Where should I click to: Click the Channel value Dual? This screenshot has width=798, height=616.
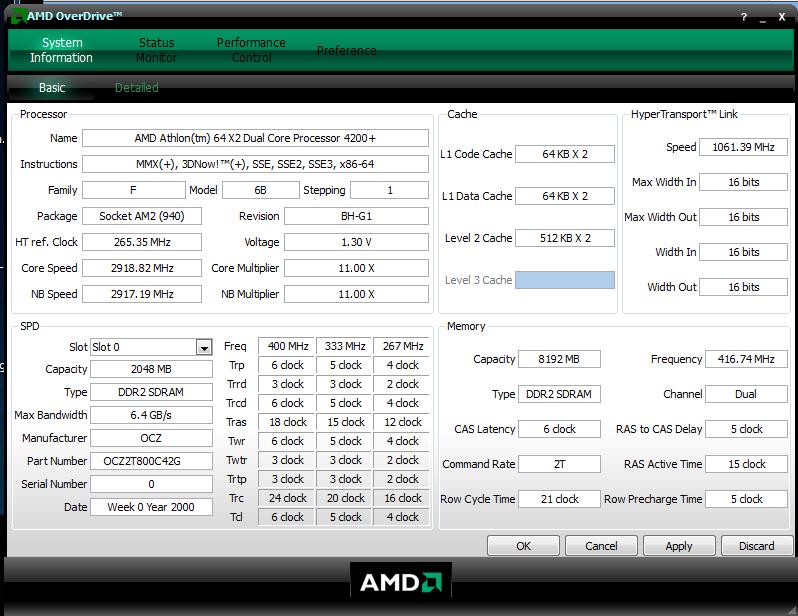[x=746, y=394]
